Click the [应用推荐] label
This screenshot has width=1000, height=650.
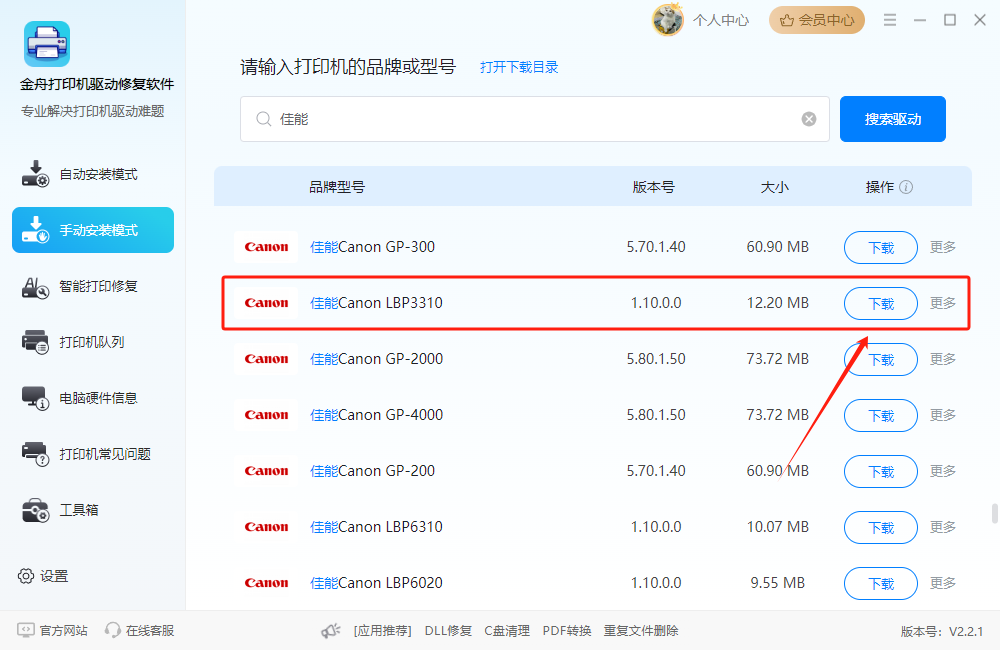click(x=383, y=631)
